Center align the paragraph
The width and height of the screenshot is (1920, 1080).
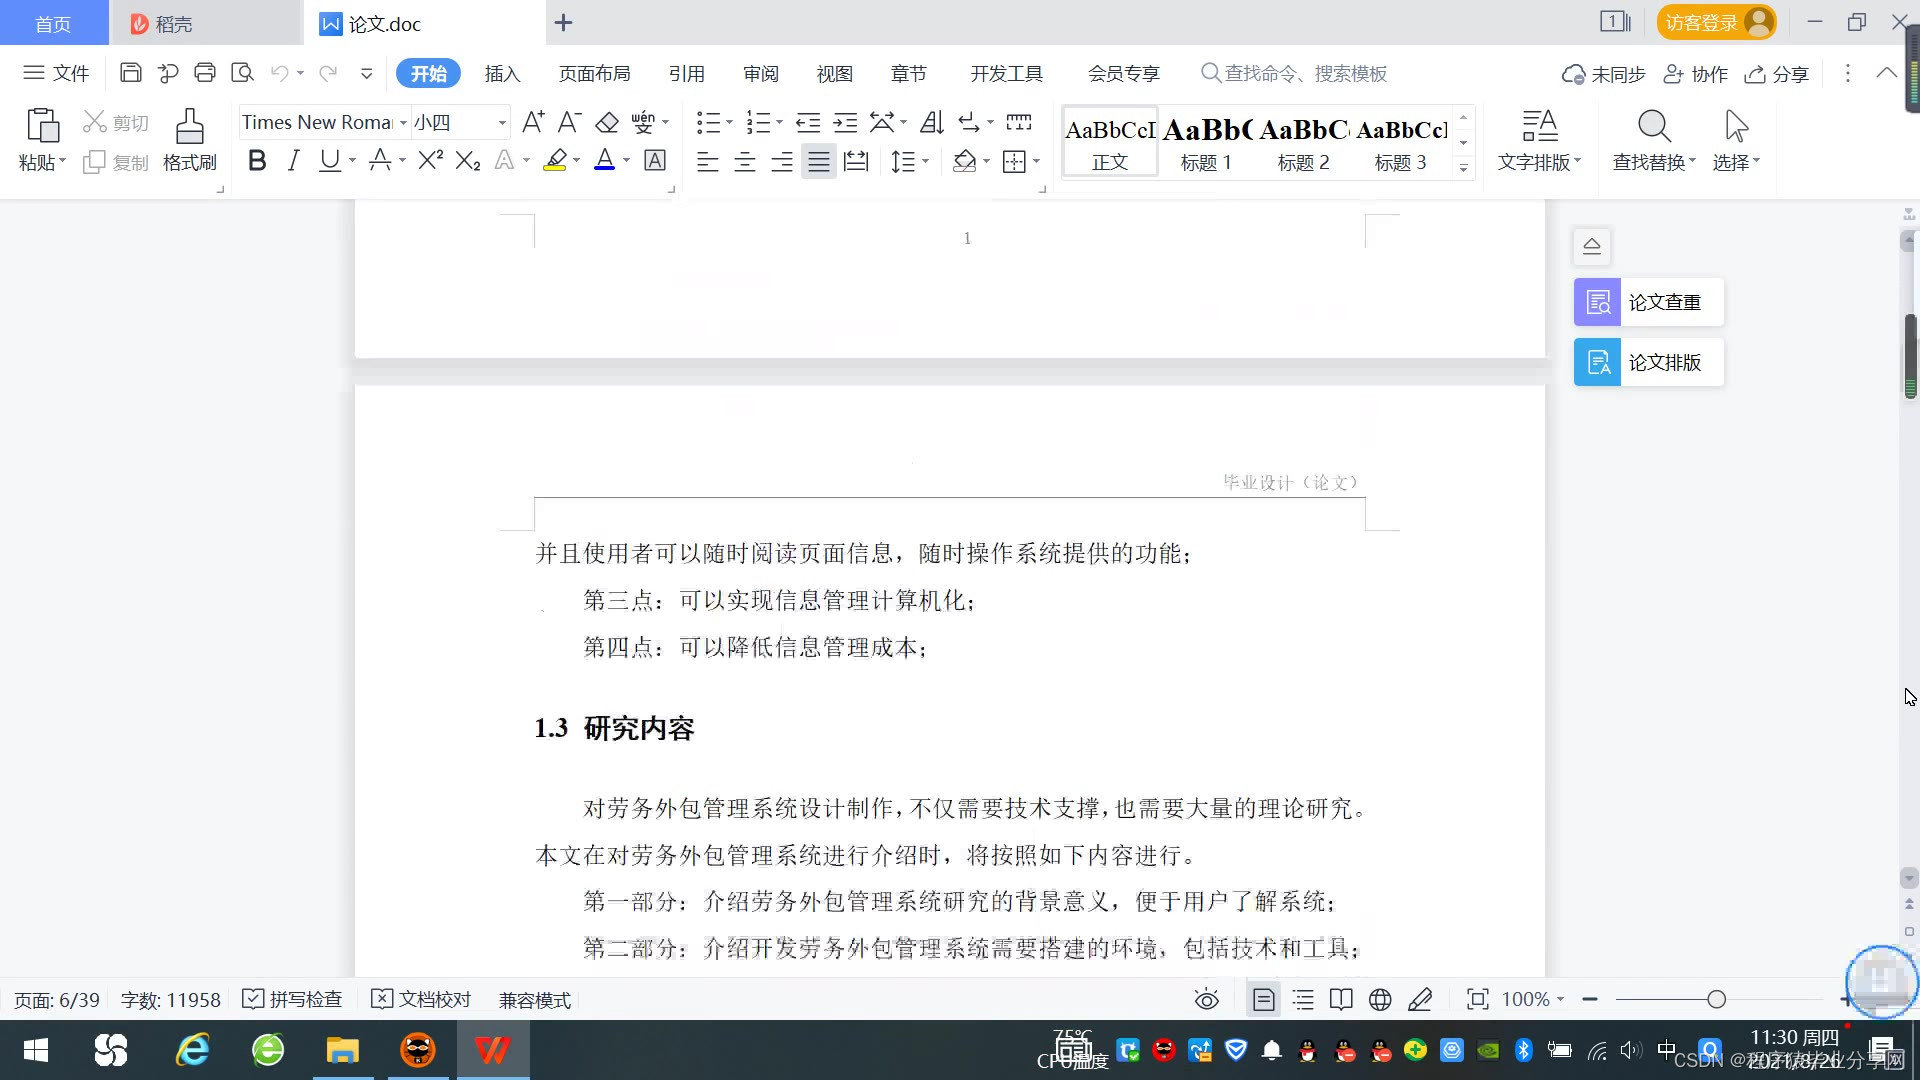(745, 162)
